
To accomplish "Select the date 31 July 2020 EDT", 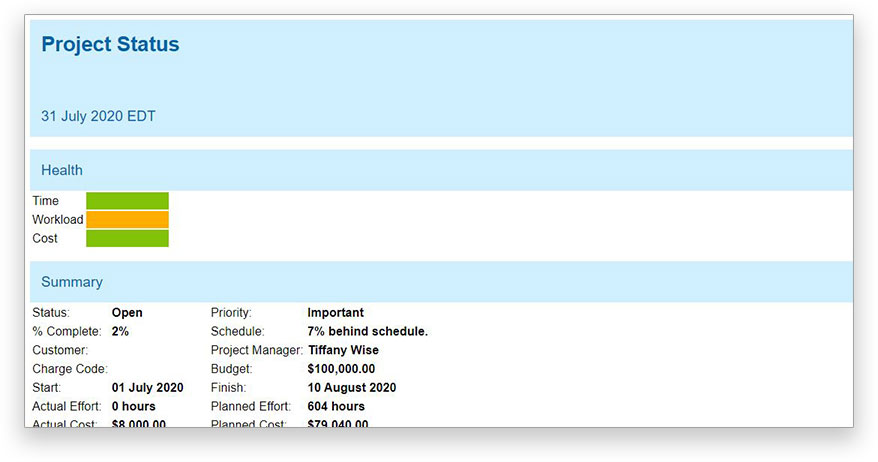I will pyautogui.click(x=98, y=116).
